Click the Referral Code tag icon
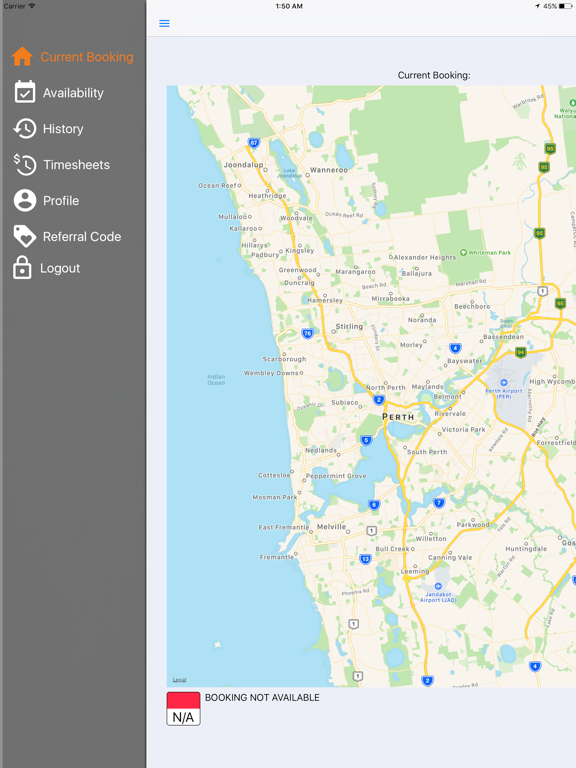576x768 pixels. coord(24,236)
